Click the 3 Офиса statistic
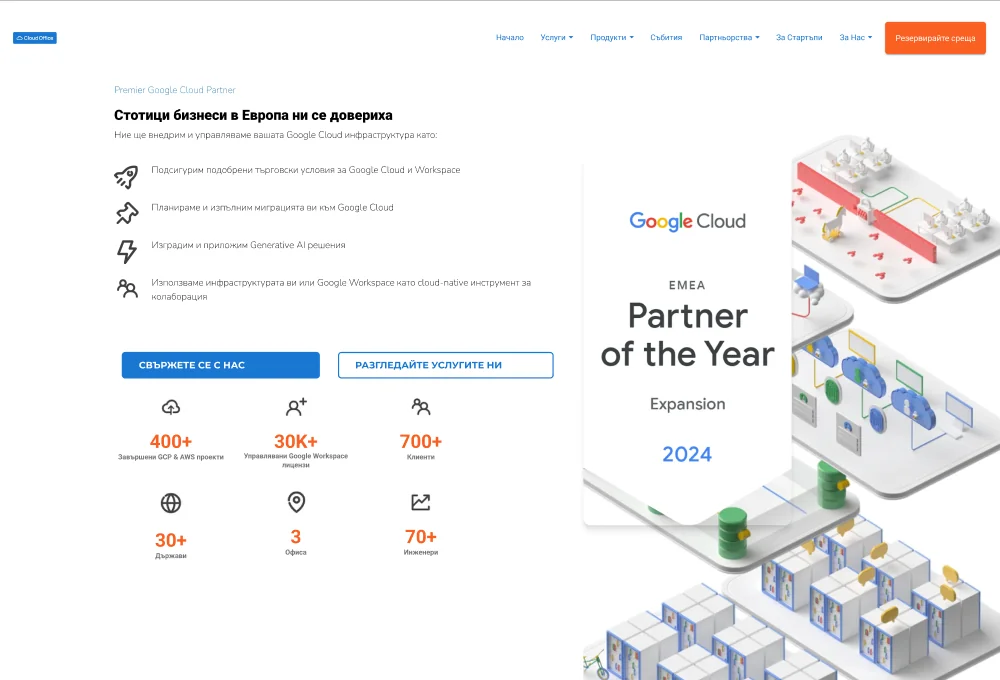Viewport: 1000px width, 680px height. click(x=296, y=542)
